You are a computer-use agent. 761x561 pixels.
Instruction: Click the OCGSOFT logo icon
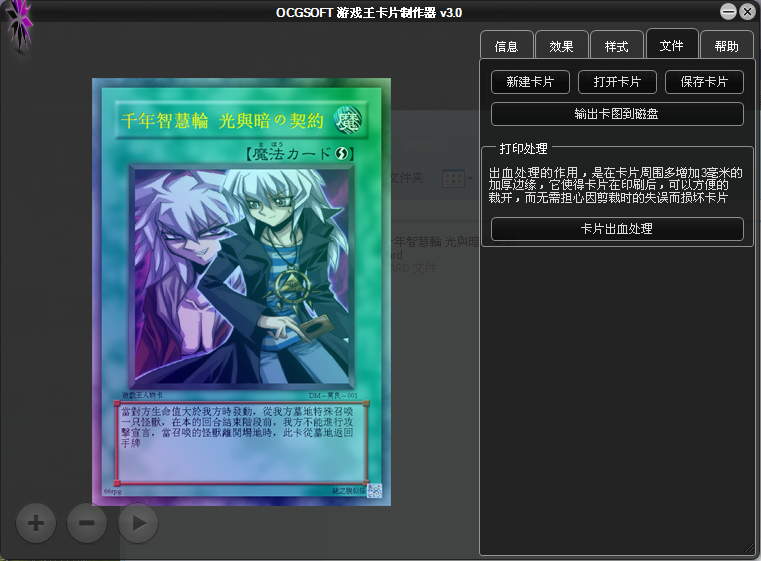coord(19,24)
